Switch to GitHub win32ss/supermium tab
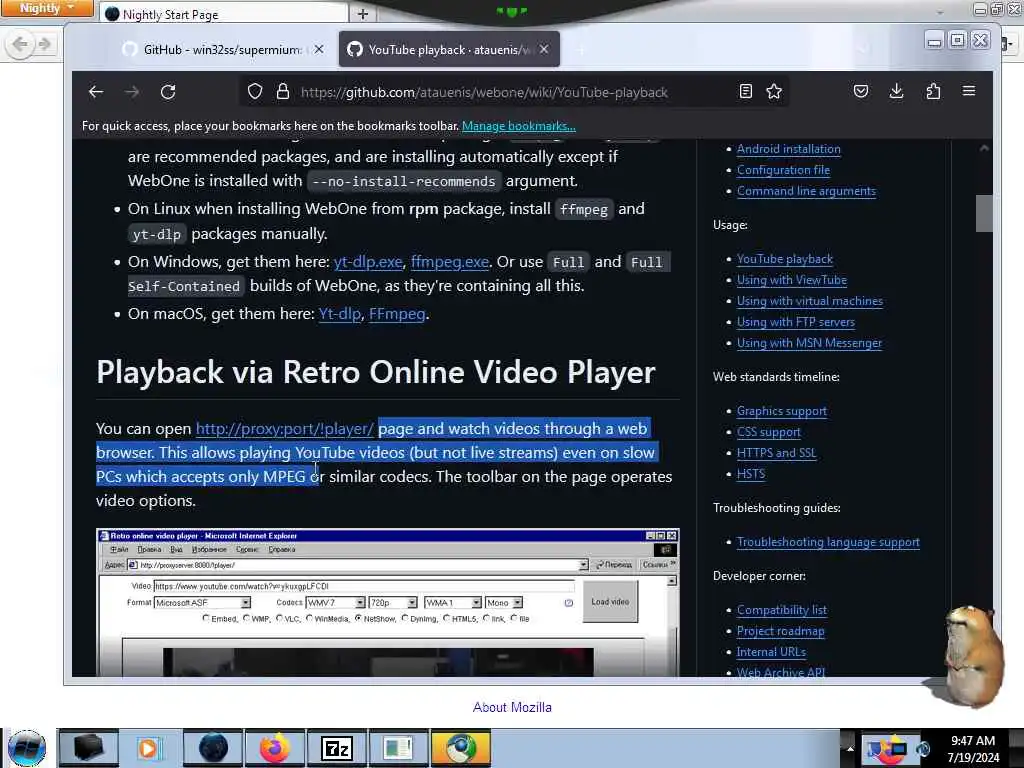Image resolution: width=1024 pixels, height=768 pixels. [x=222, y=50]
